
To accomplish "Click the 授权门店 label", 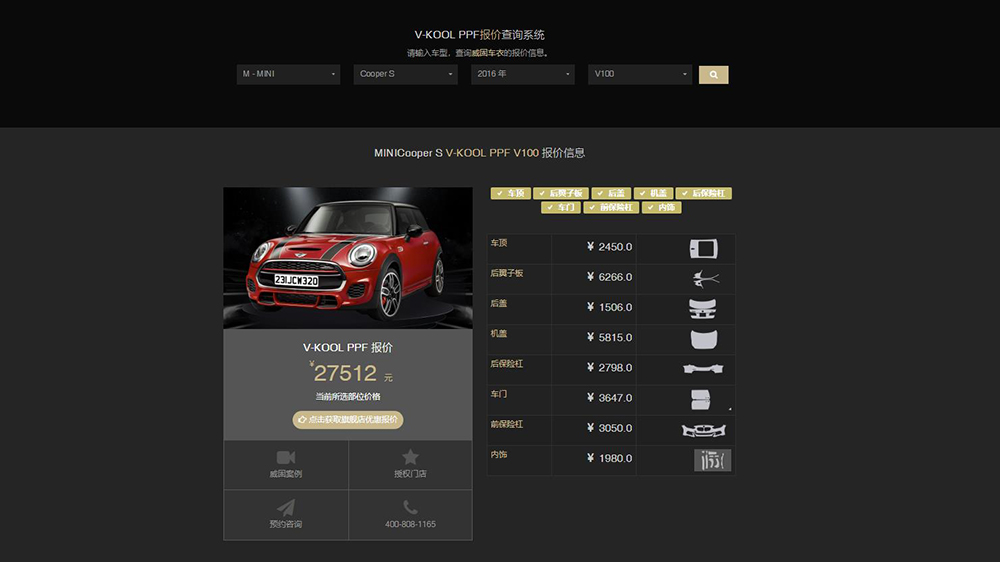I will click(410, 474).
